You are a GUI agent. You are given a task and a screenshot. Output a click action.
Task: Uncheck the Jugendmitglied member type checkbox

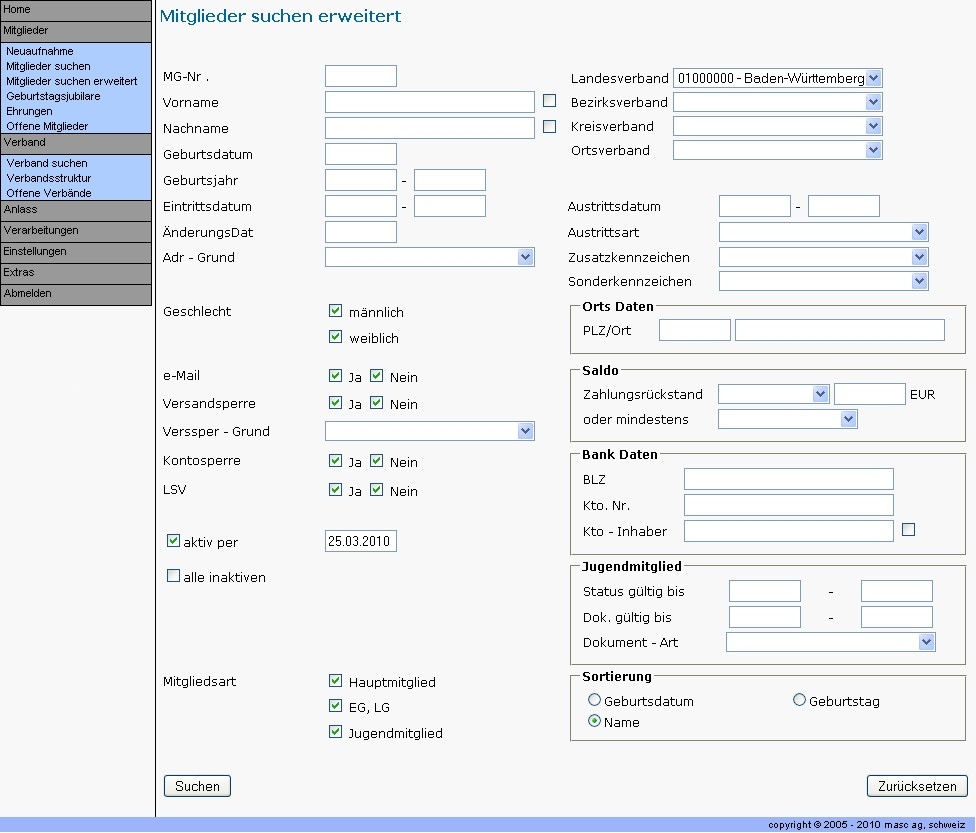click(335, 733)
